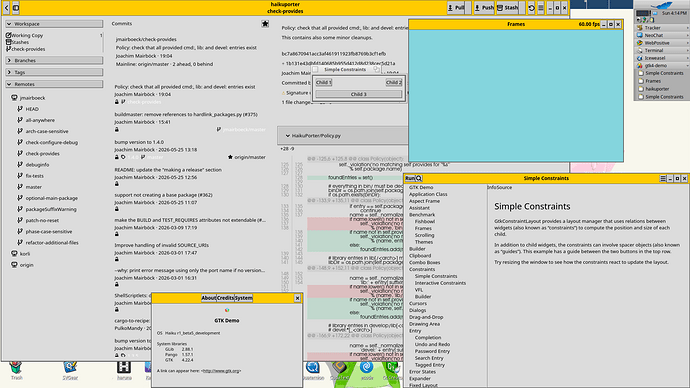Switch to the Source tab in gtk4-demo
The width and height of the screenshot is (690, 388).
click(x=504, y=187)
